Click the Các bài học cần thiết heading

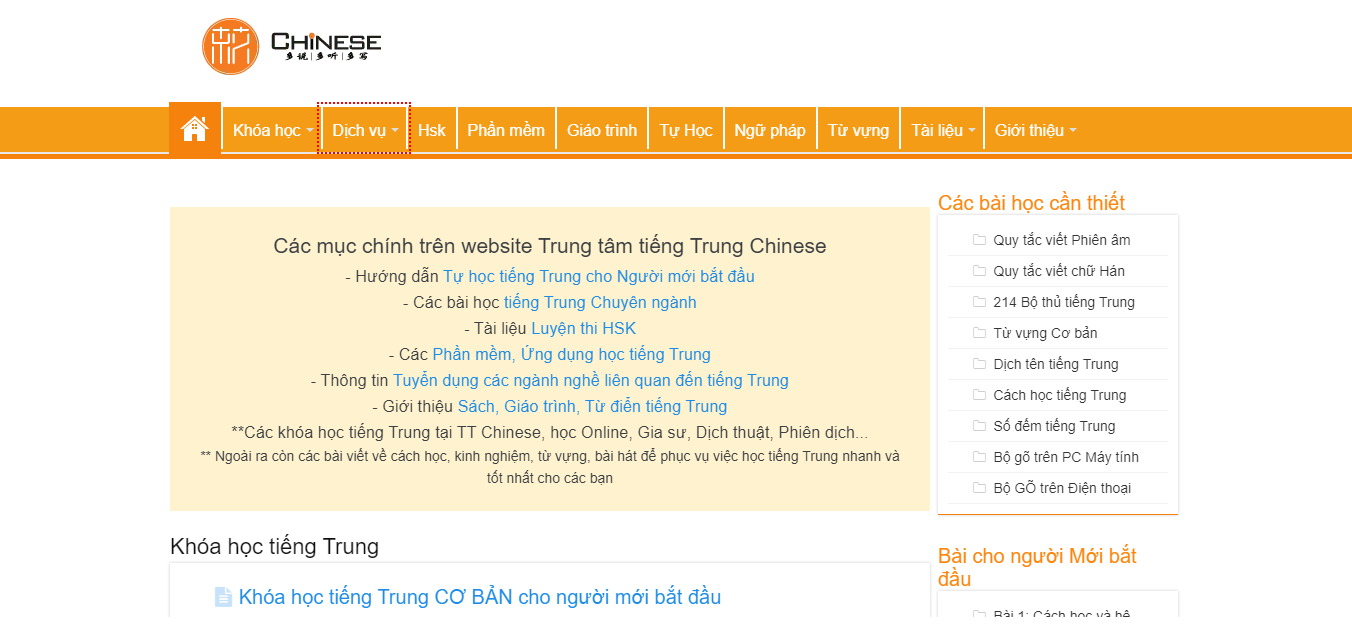click(x=1031, y=203)
